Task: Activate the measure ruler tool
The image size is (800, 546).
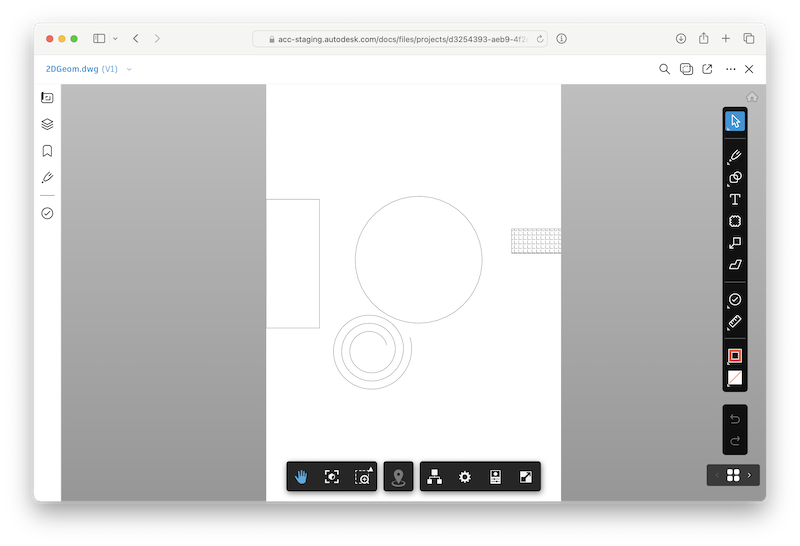Action: [735, 323]
